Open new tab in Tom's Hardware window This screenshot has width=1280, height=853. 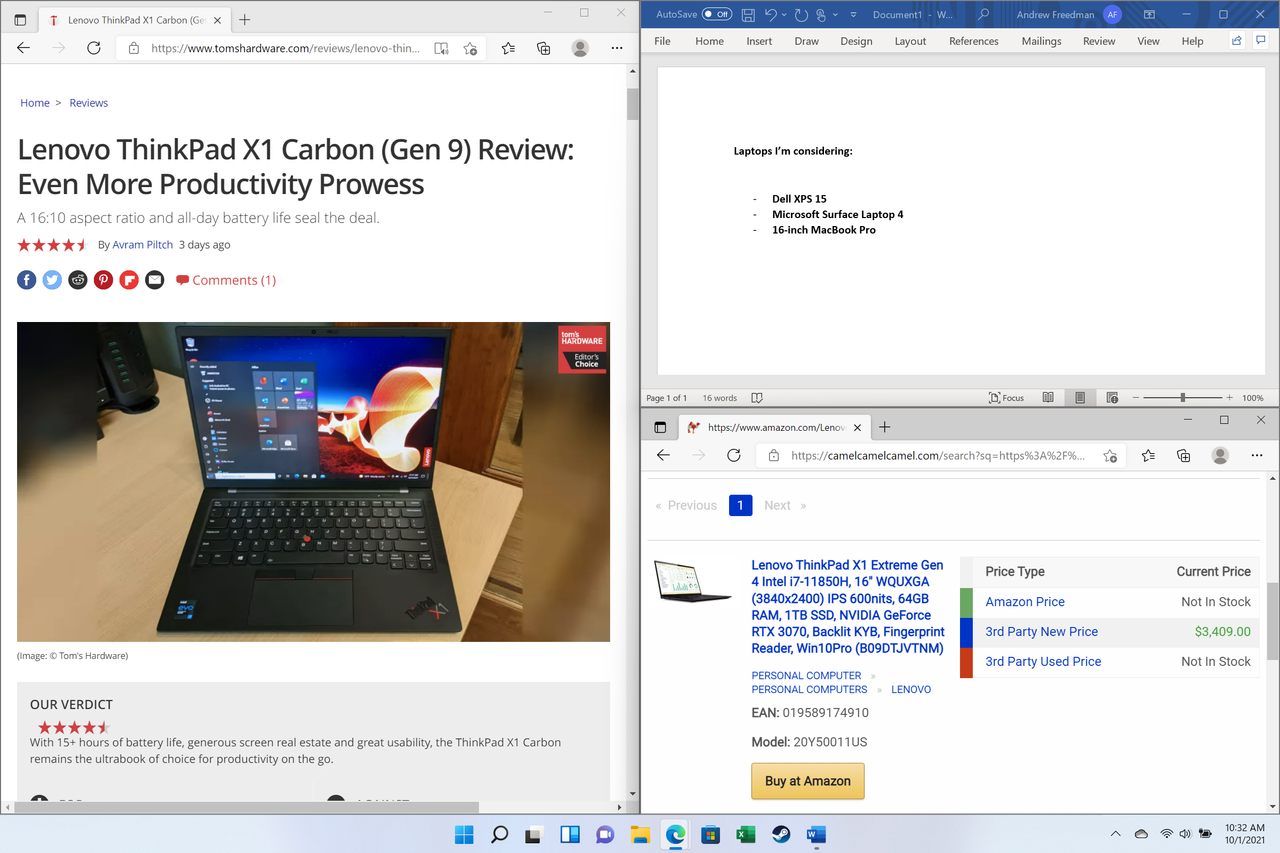(x=245, y=20)
